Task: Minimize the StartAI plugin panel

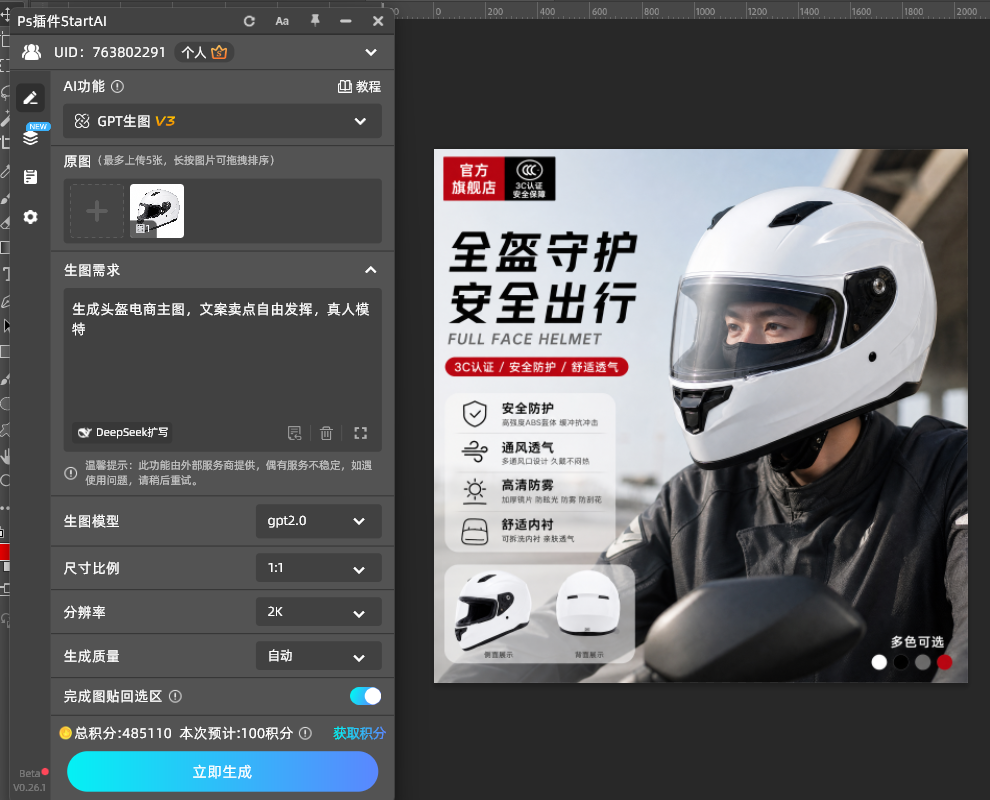Action: pos(345,21)
